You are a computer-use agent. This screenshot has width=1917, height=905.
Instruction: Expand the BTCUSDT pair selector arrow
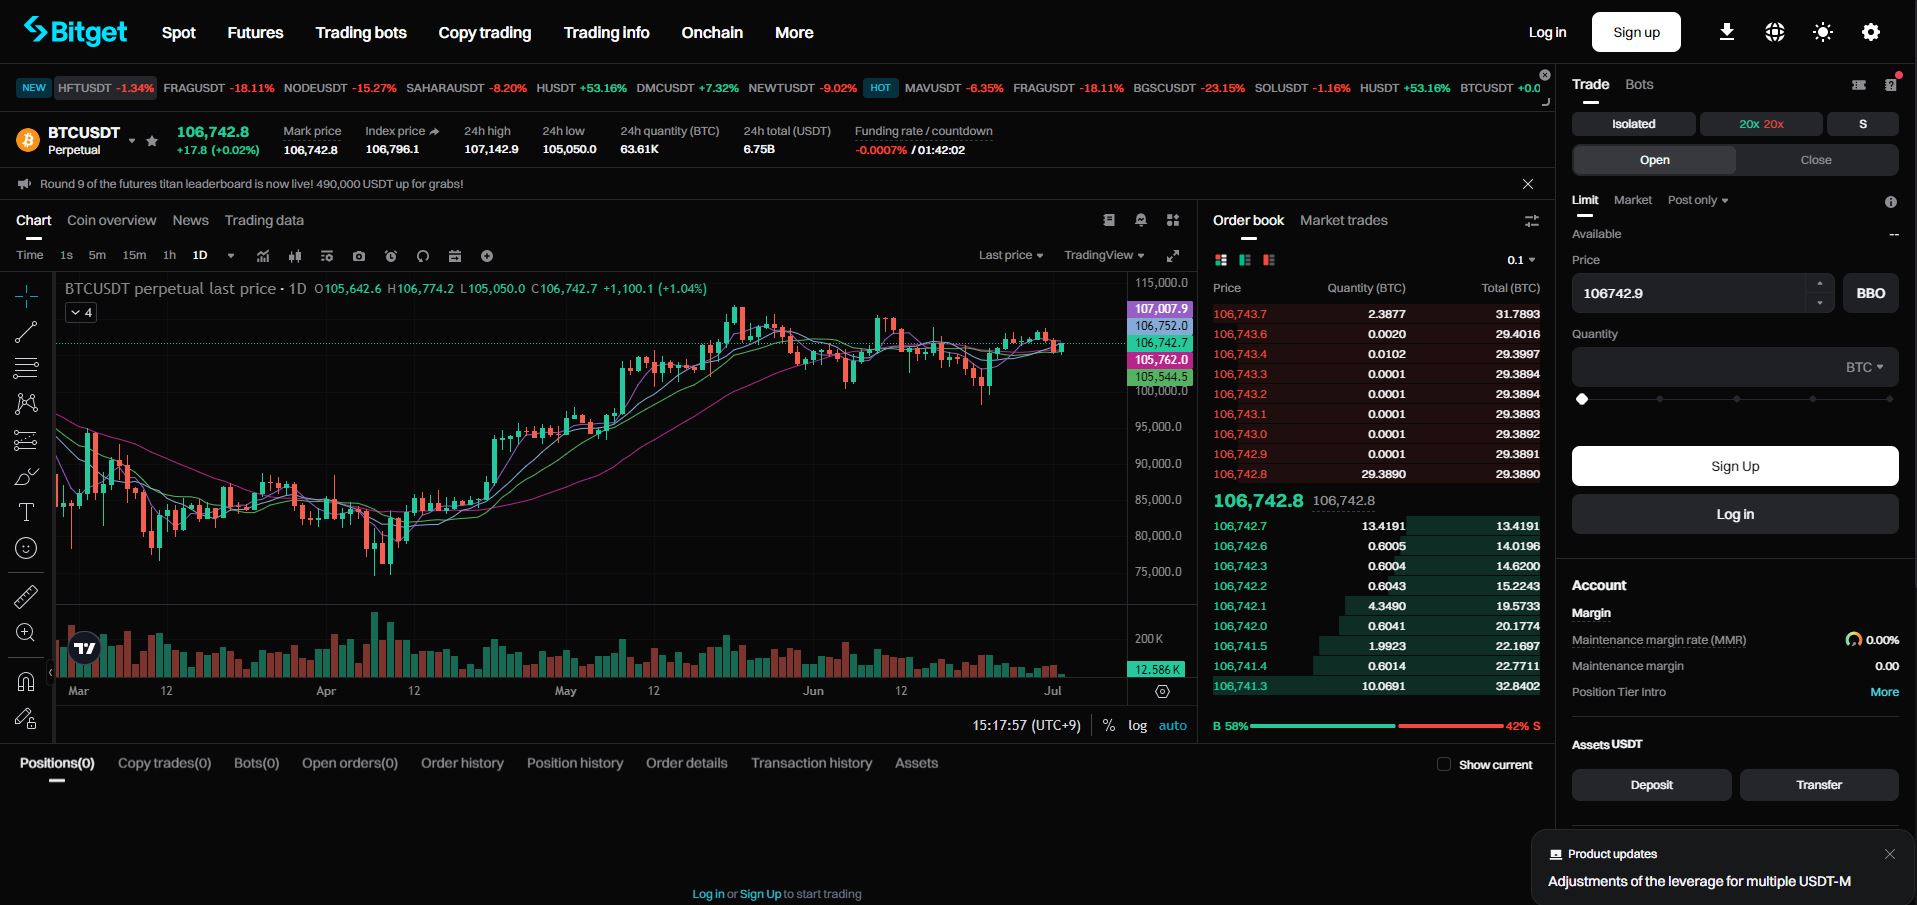132,141
